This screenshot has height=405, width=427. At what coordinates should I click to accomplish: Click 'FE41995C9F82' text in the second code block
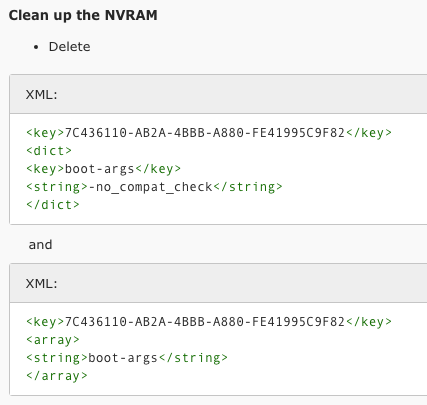click(x=298, y=322)
